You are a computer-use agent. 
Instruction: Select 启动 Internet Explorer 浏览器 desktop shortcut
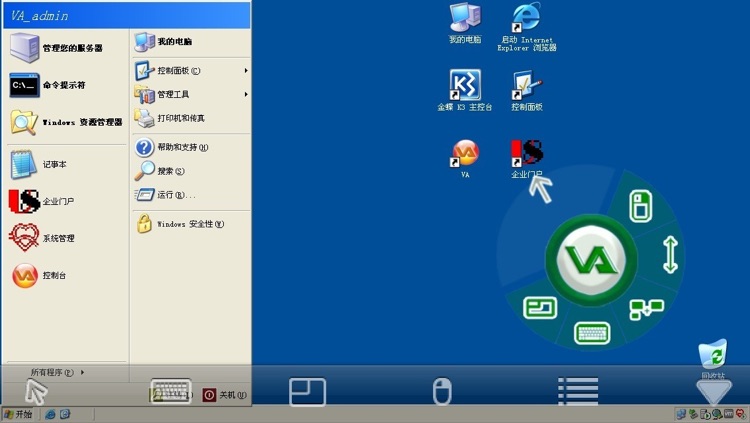[x=527, y=26]
